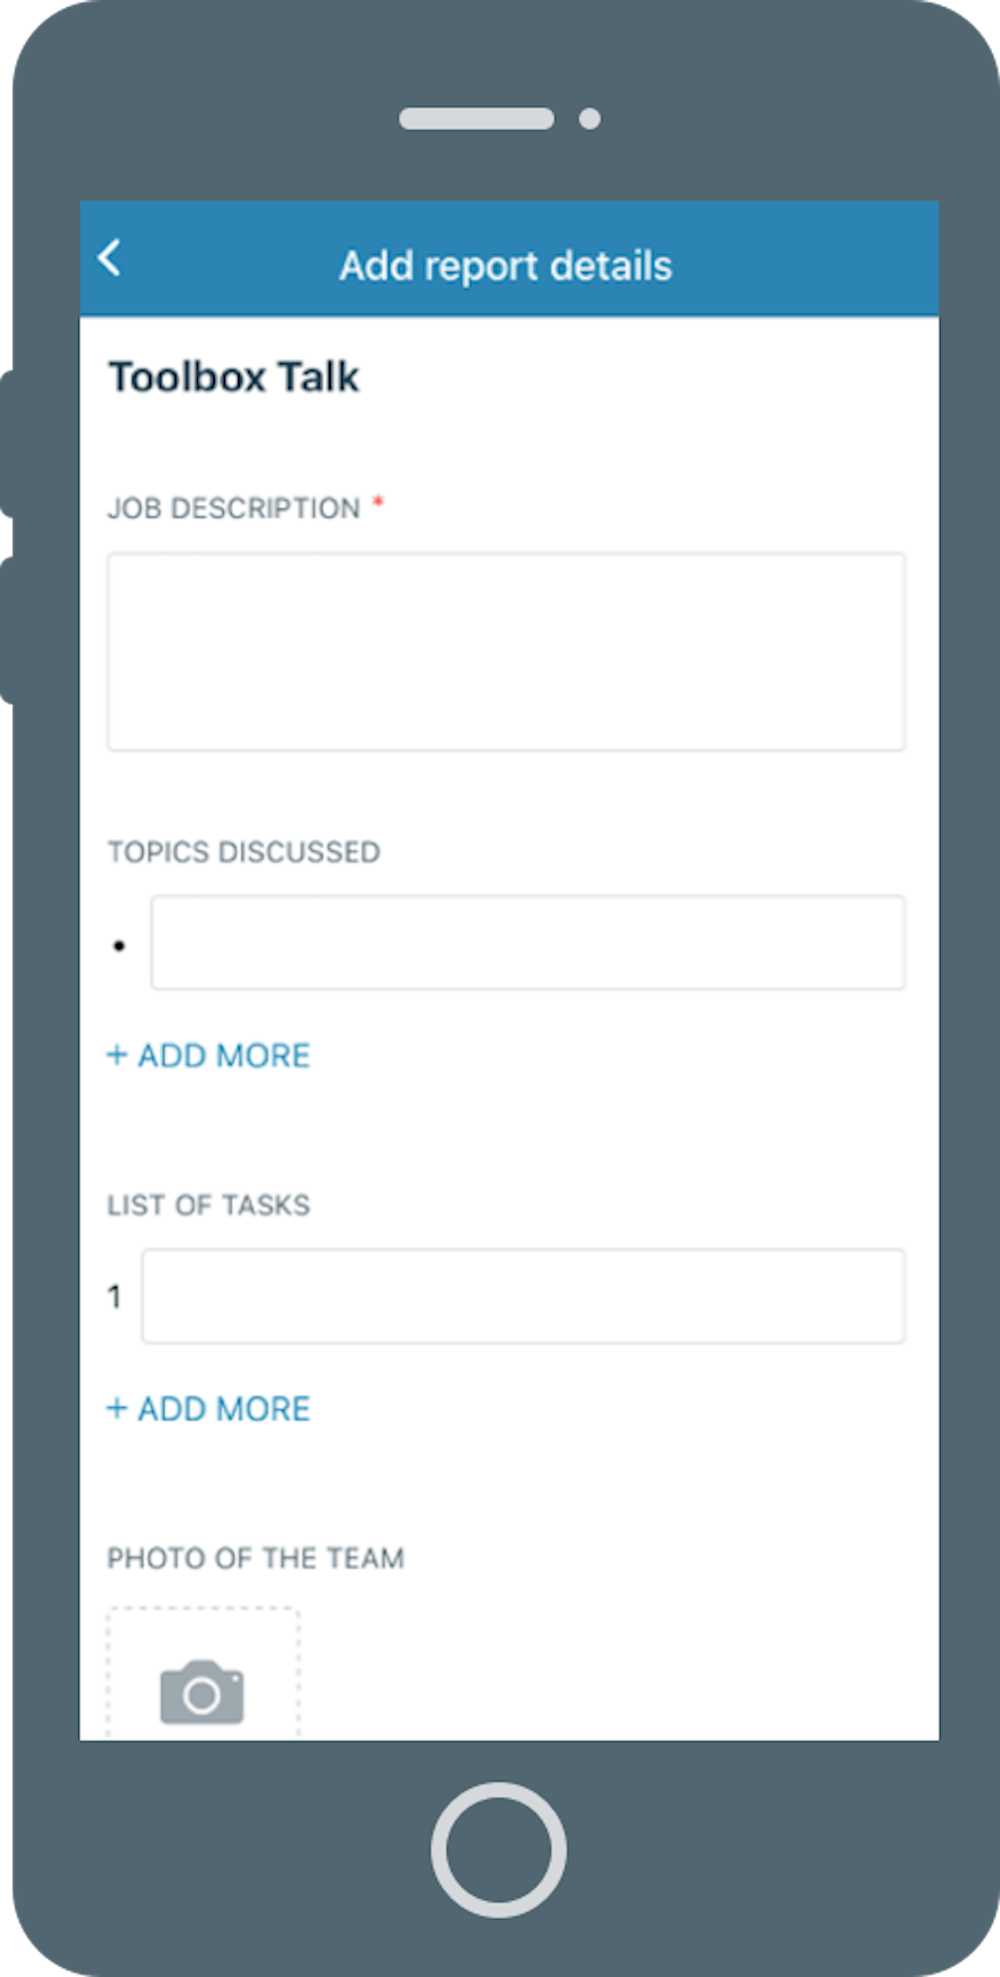The height and width of the screenshot is (1977, 1000).
Task: Click the phone's front camera dot
Action: (590, 119)
